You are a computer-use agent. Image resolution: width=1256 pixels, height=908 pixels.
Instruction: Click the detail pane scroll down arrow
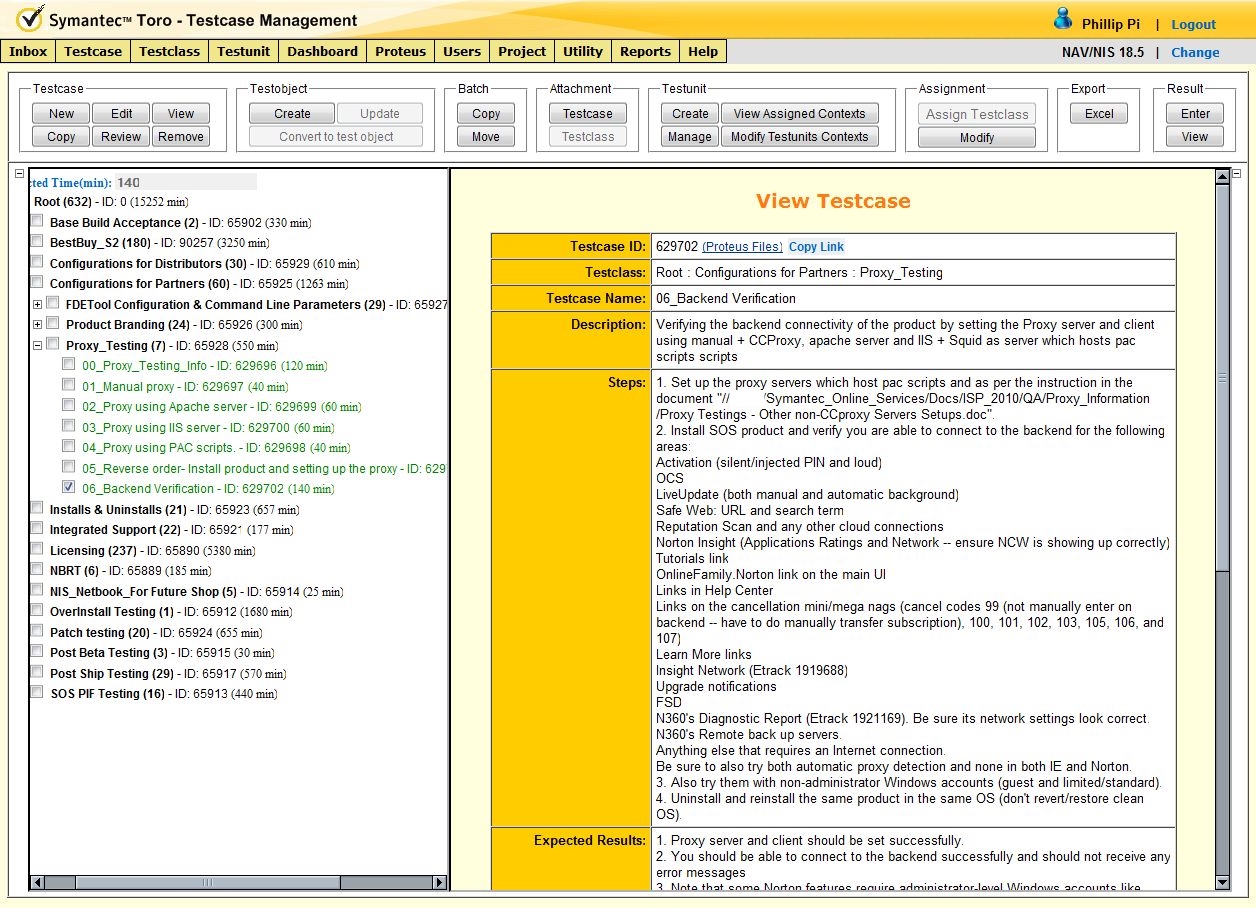point(1221,882)
